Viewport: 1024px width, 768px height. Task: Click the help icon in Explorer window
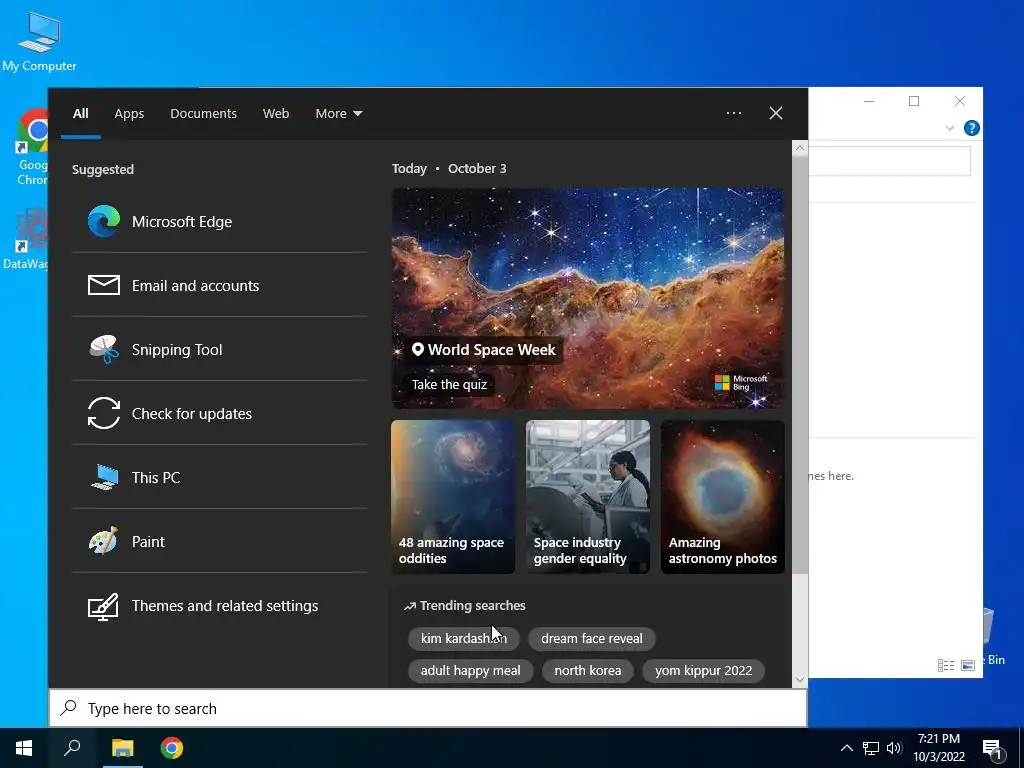971,128
